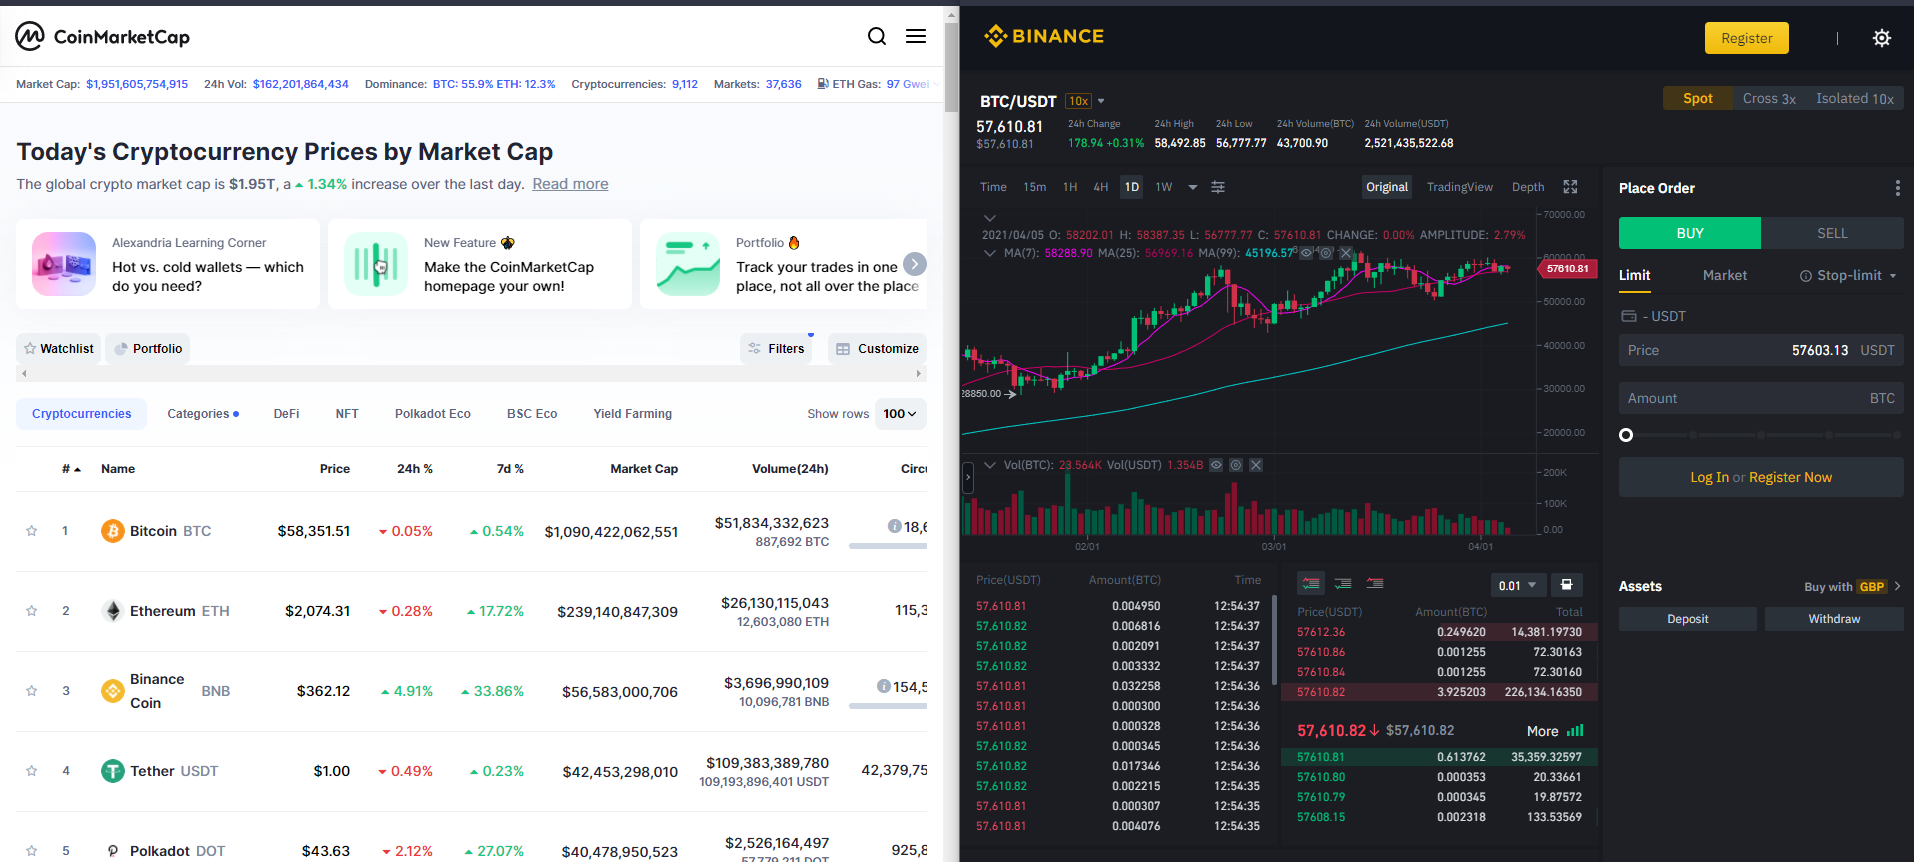1914x862 pixels.
Task: Expand Binance chart to fullscreen
Action: pos(1571,187)
